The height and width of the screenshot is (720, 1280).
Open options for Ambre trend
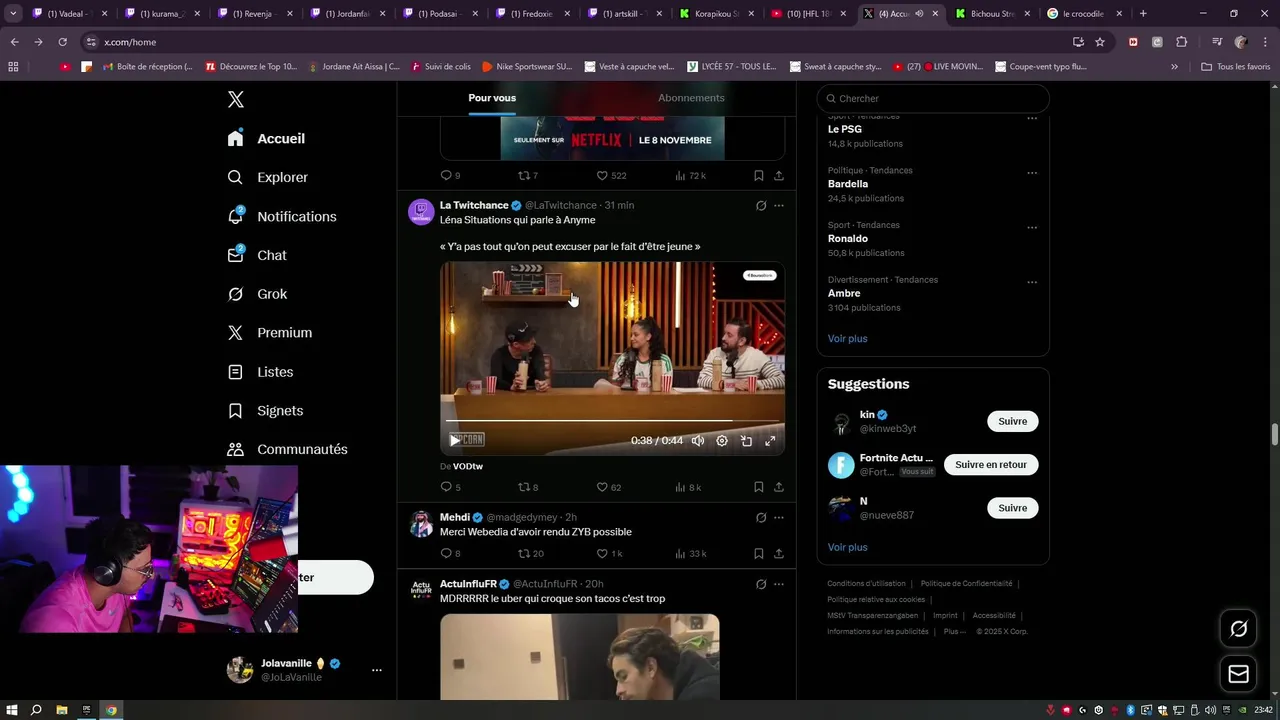coord(1032,282)
